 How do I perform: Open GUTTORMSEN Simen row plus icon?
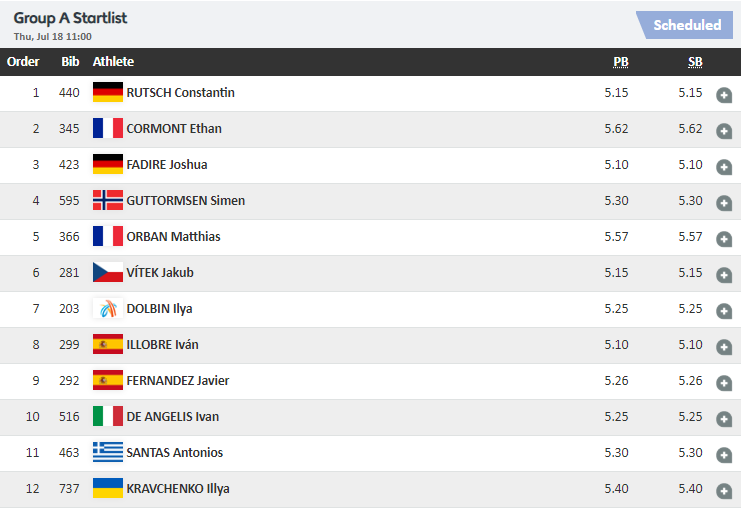pos(724,203)
